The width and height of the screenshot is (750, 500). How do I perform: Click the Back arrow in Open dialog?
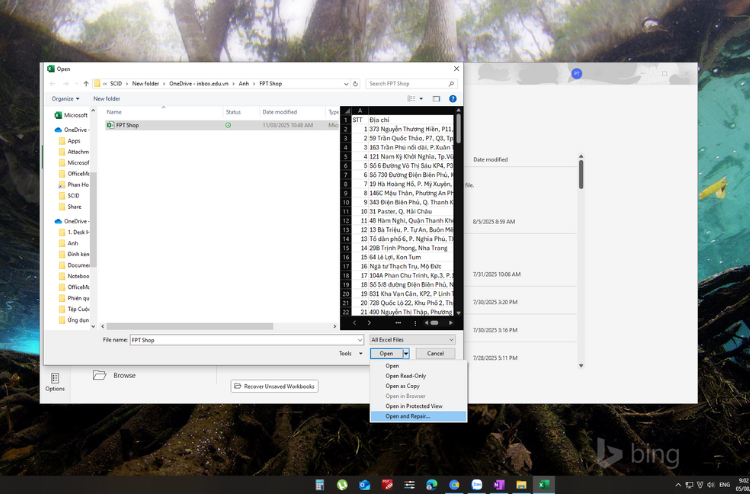[x=53, y=84]
